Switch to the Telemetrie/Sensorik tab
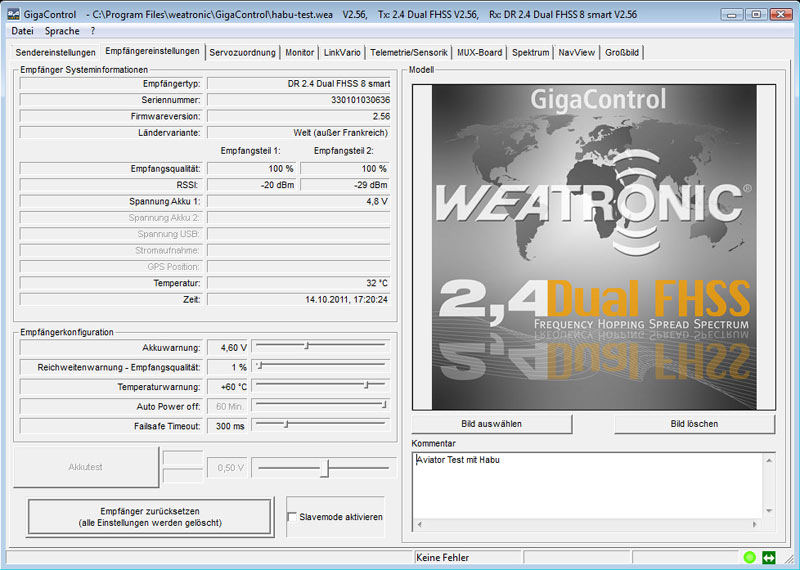 click(x=409, y=53)
